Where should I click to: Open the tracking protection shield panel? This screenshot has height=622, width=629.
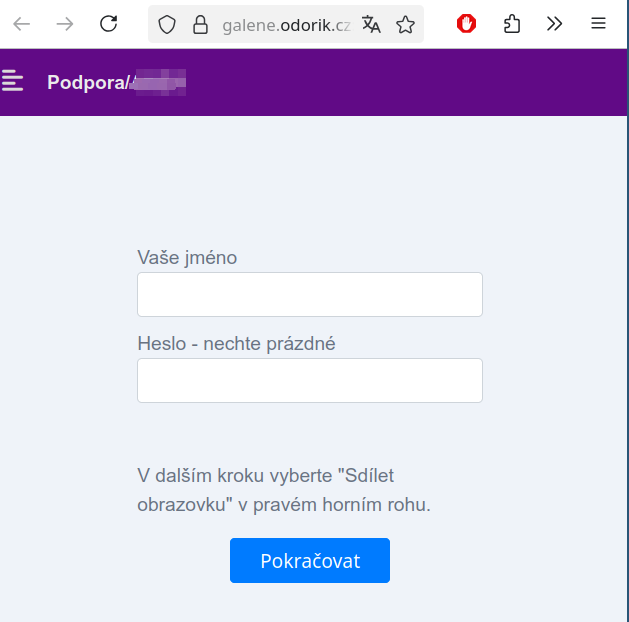tap(167, 24)
